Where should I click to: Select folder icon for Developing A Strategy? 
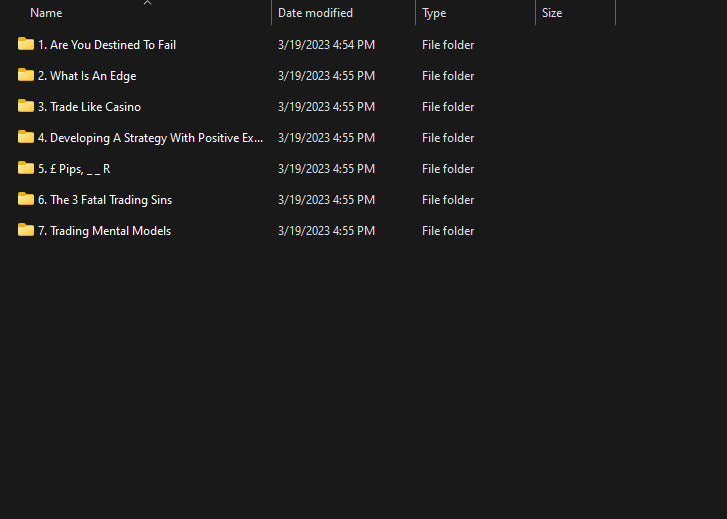tap(26, 137)
